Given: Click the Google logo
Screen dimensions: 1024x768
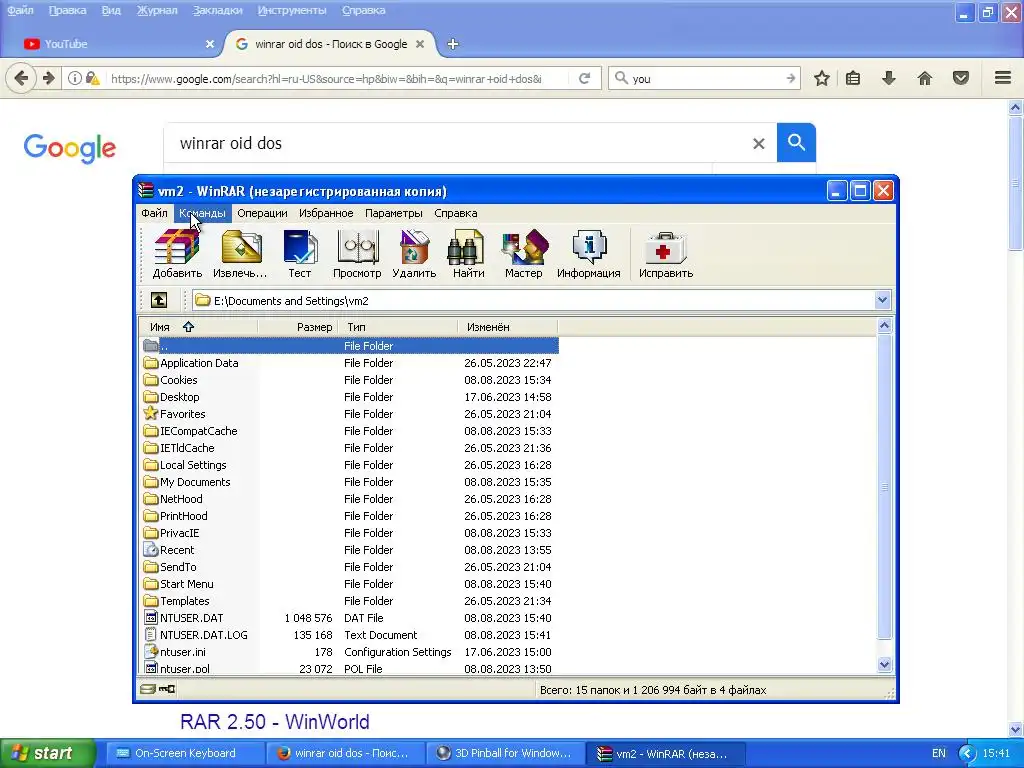Looking at the screenshot, I should [x=70, y=148].
